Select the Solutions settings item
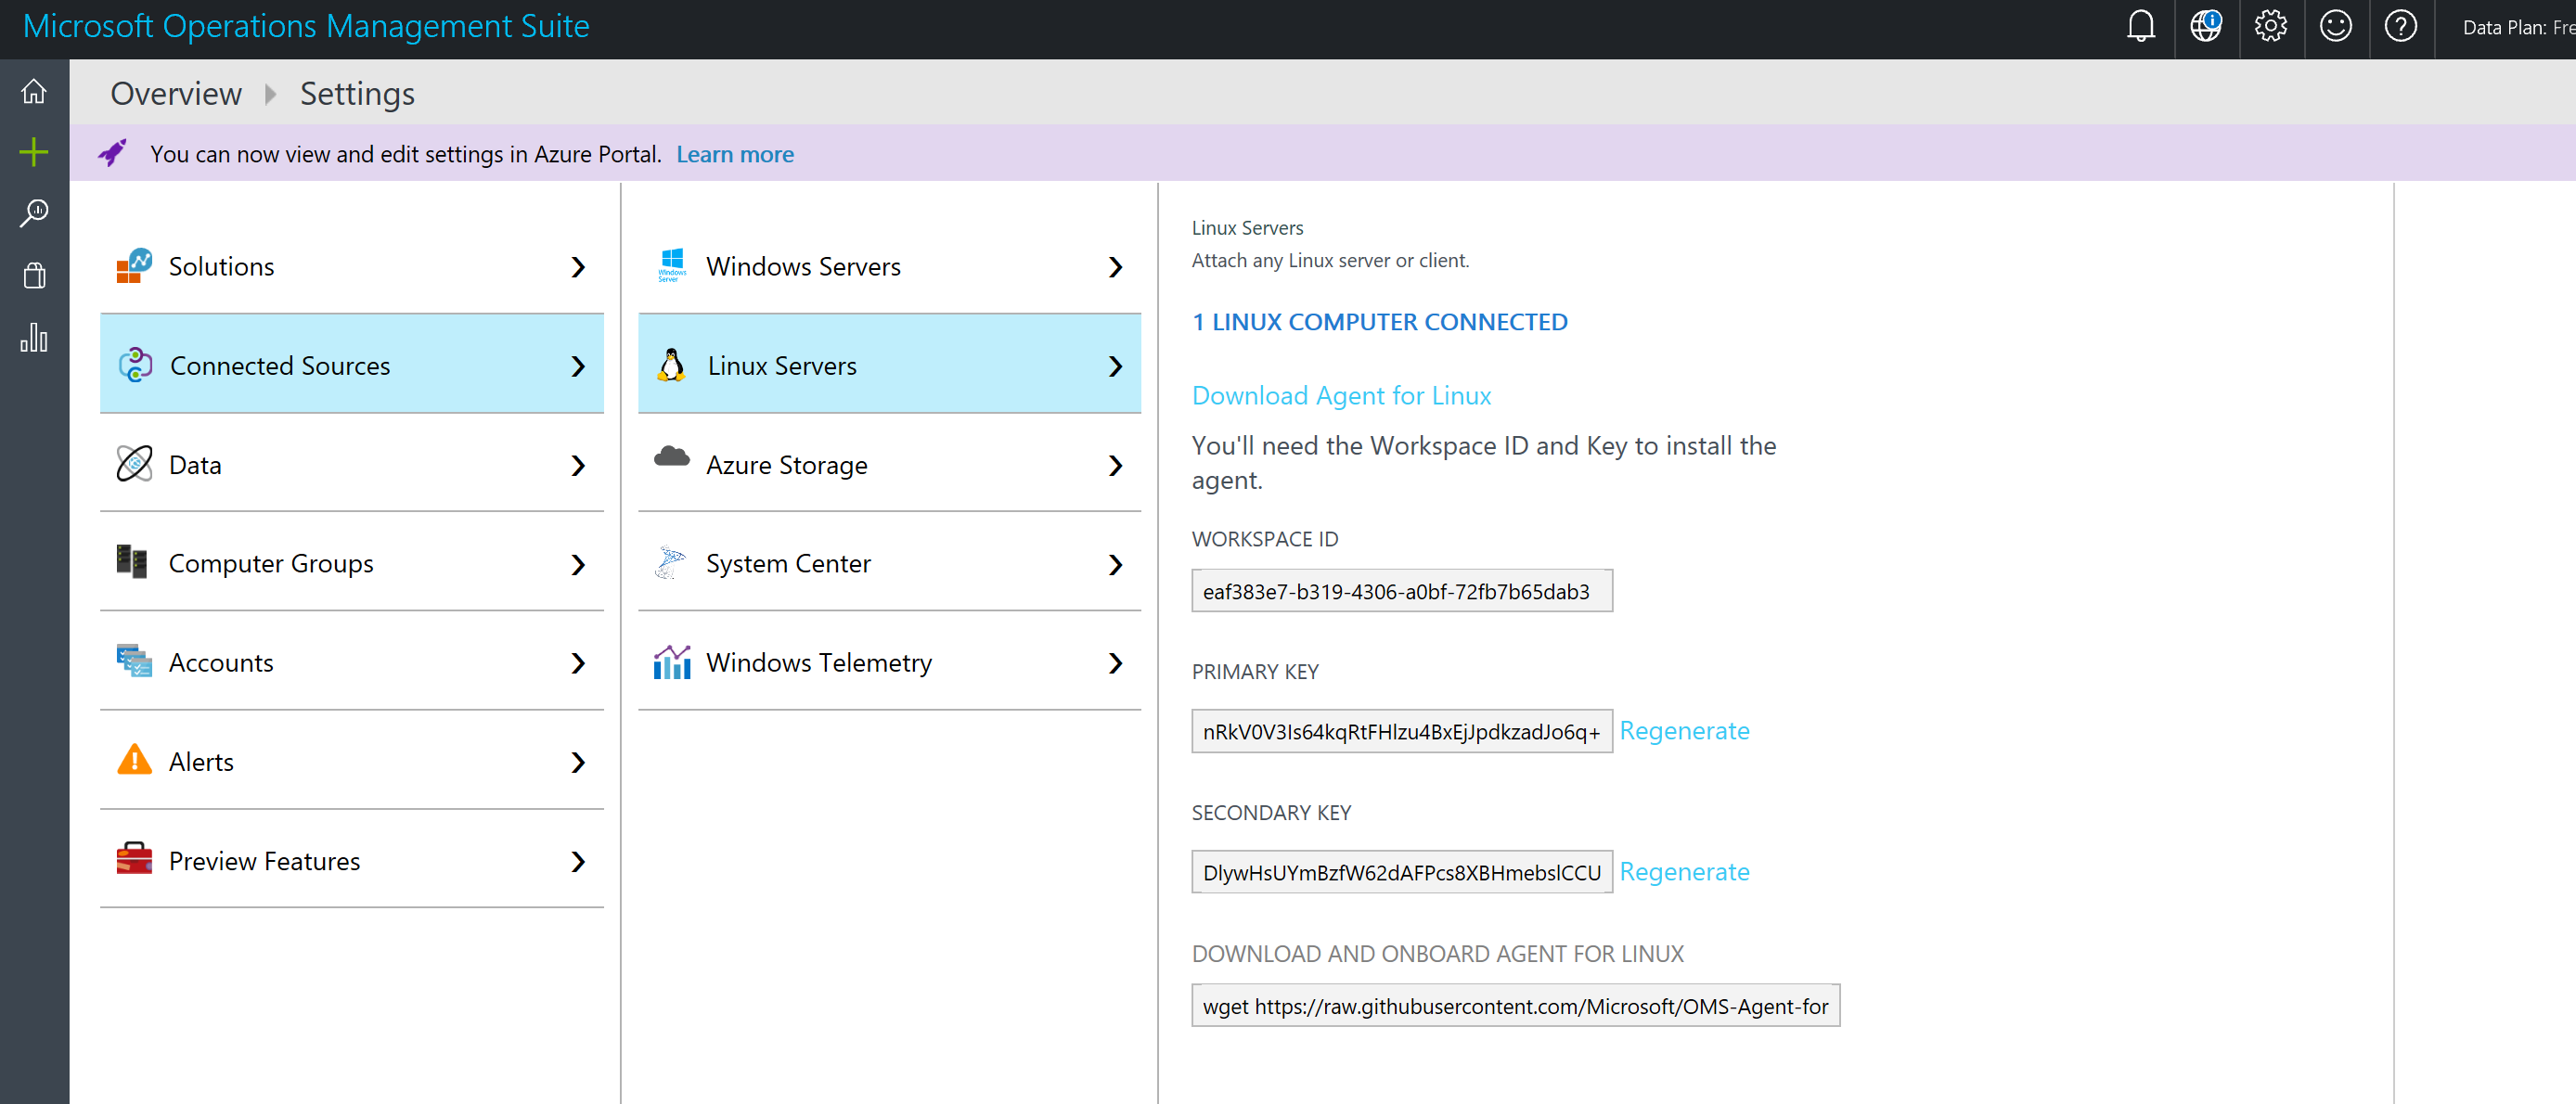 [352, 266]
